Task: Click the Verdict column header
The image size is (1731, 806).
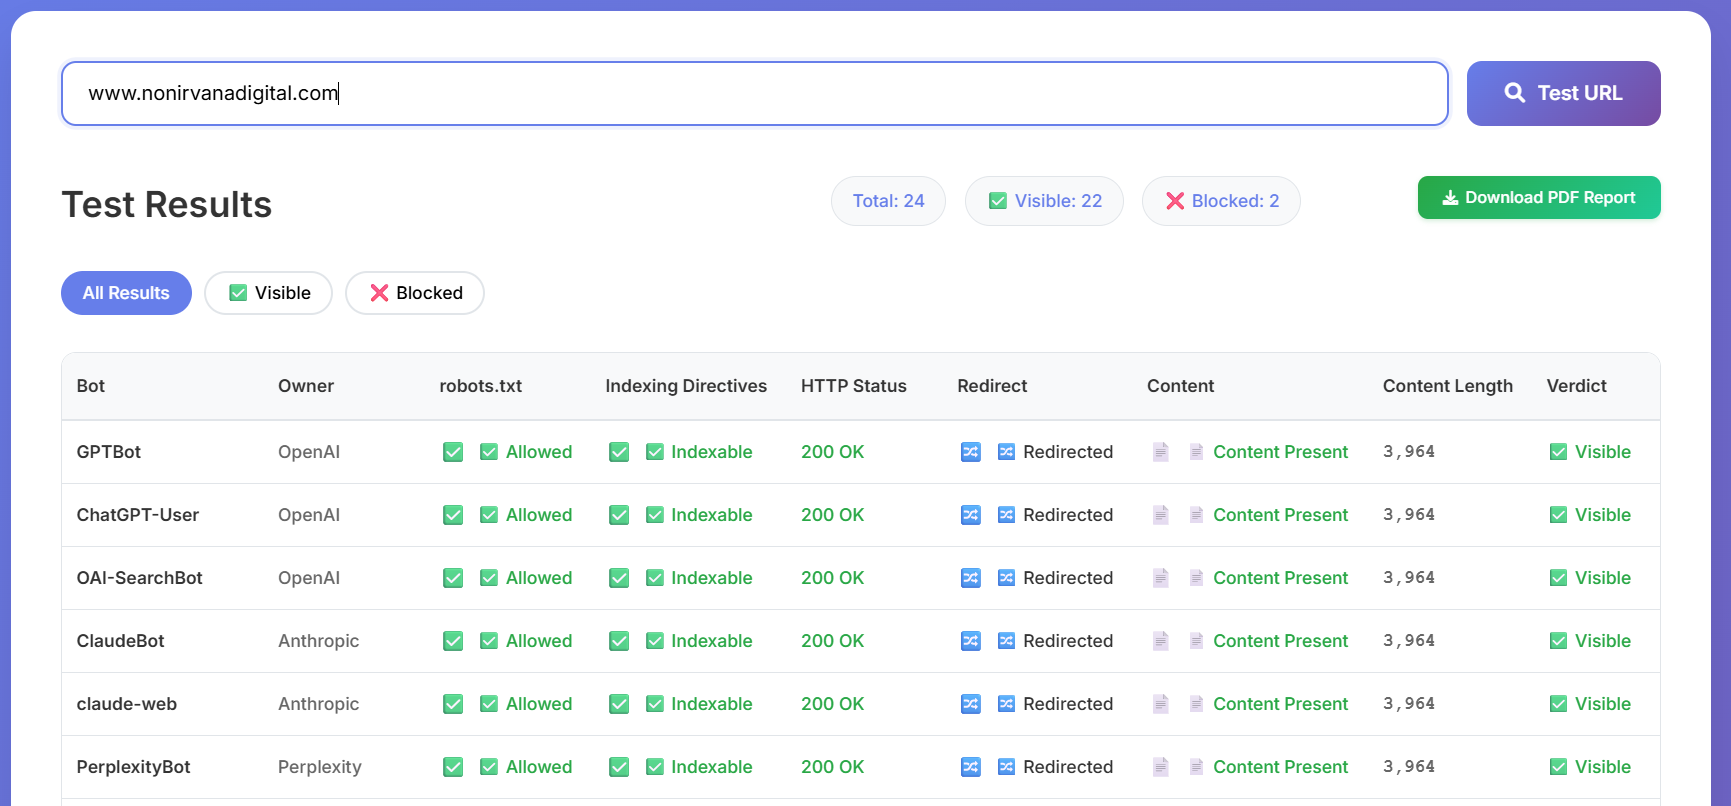Action: tap(1577, 386)
